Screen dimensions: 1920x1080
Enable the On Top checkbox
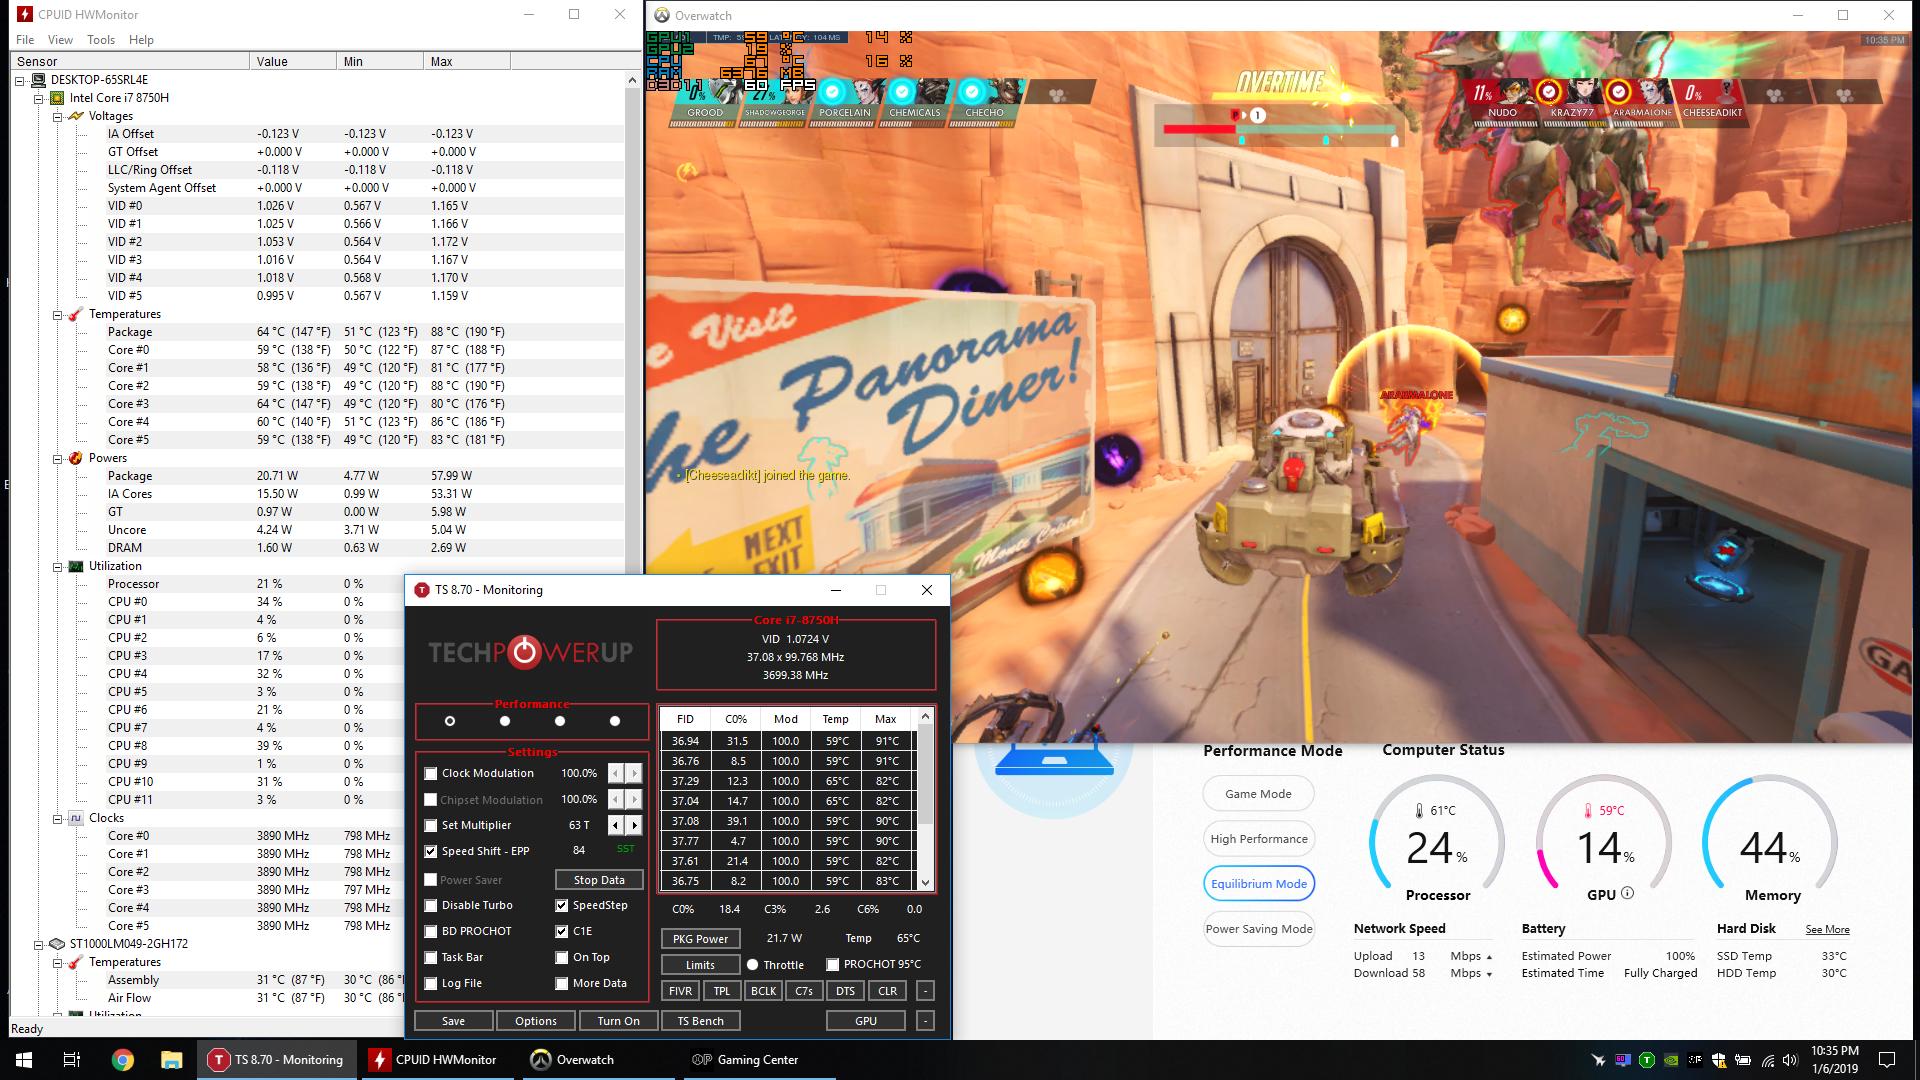click(562, 957)
